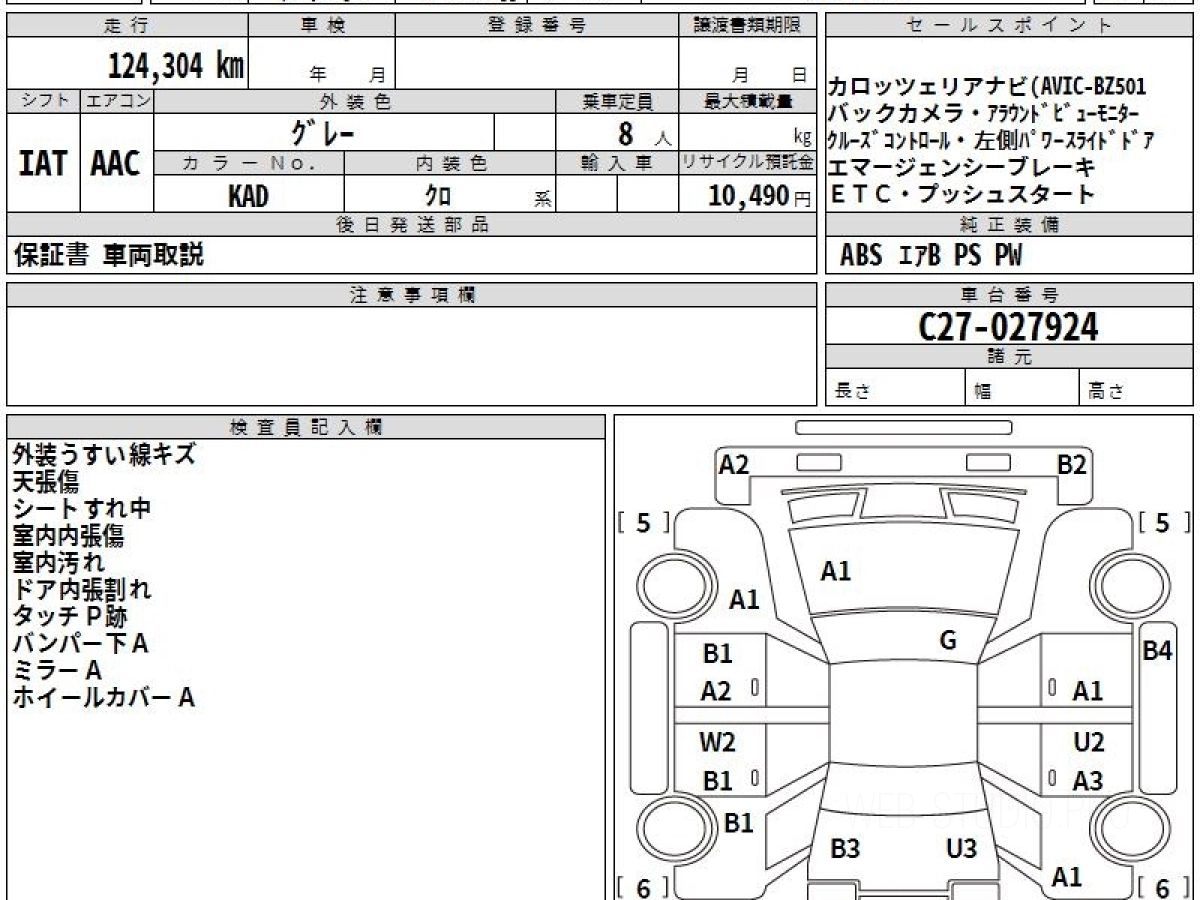Click the U3 damage mark
1200x900 pixels.
(x=961, y=849)
